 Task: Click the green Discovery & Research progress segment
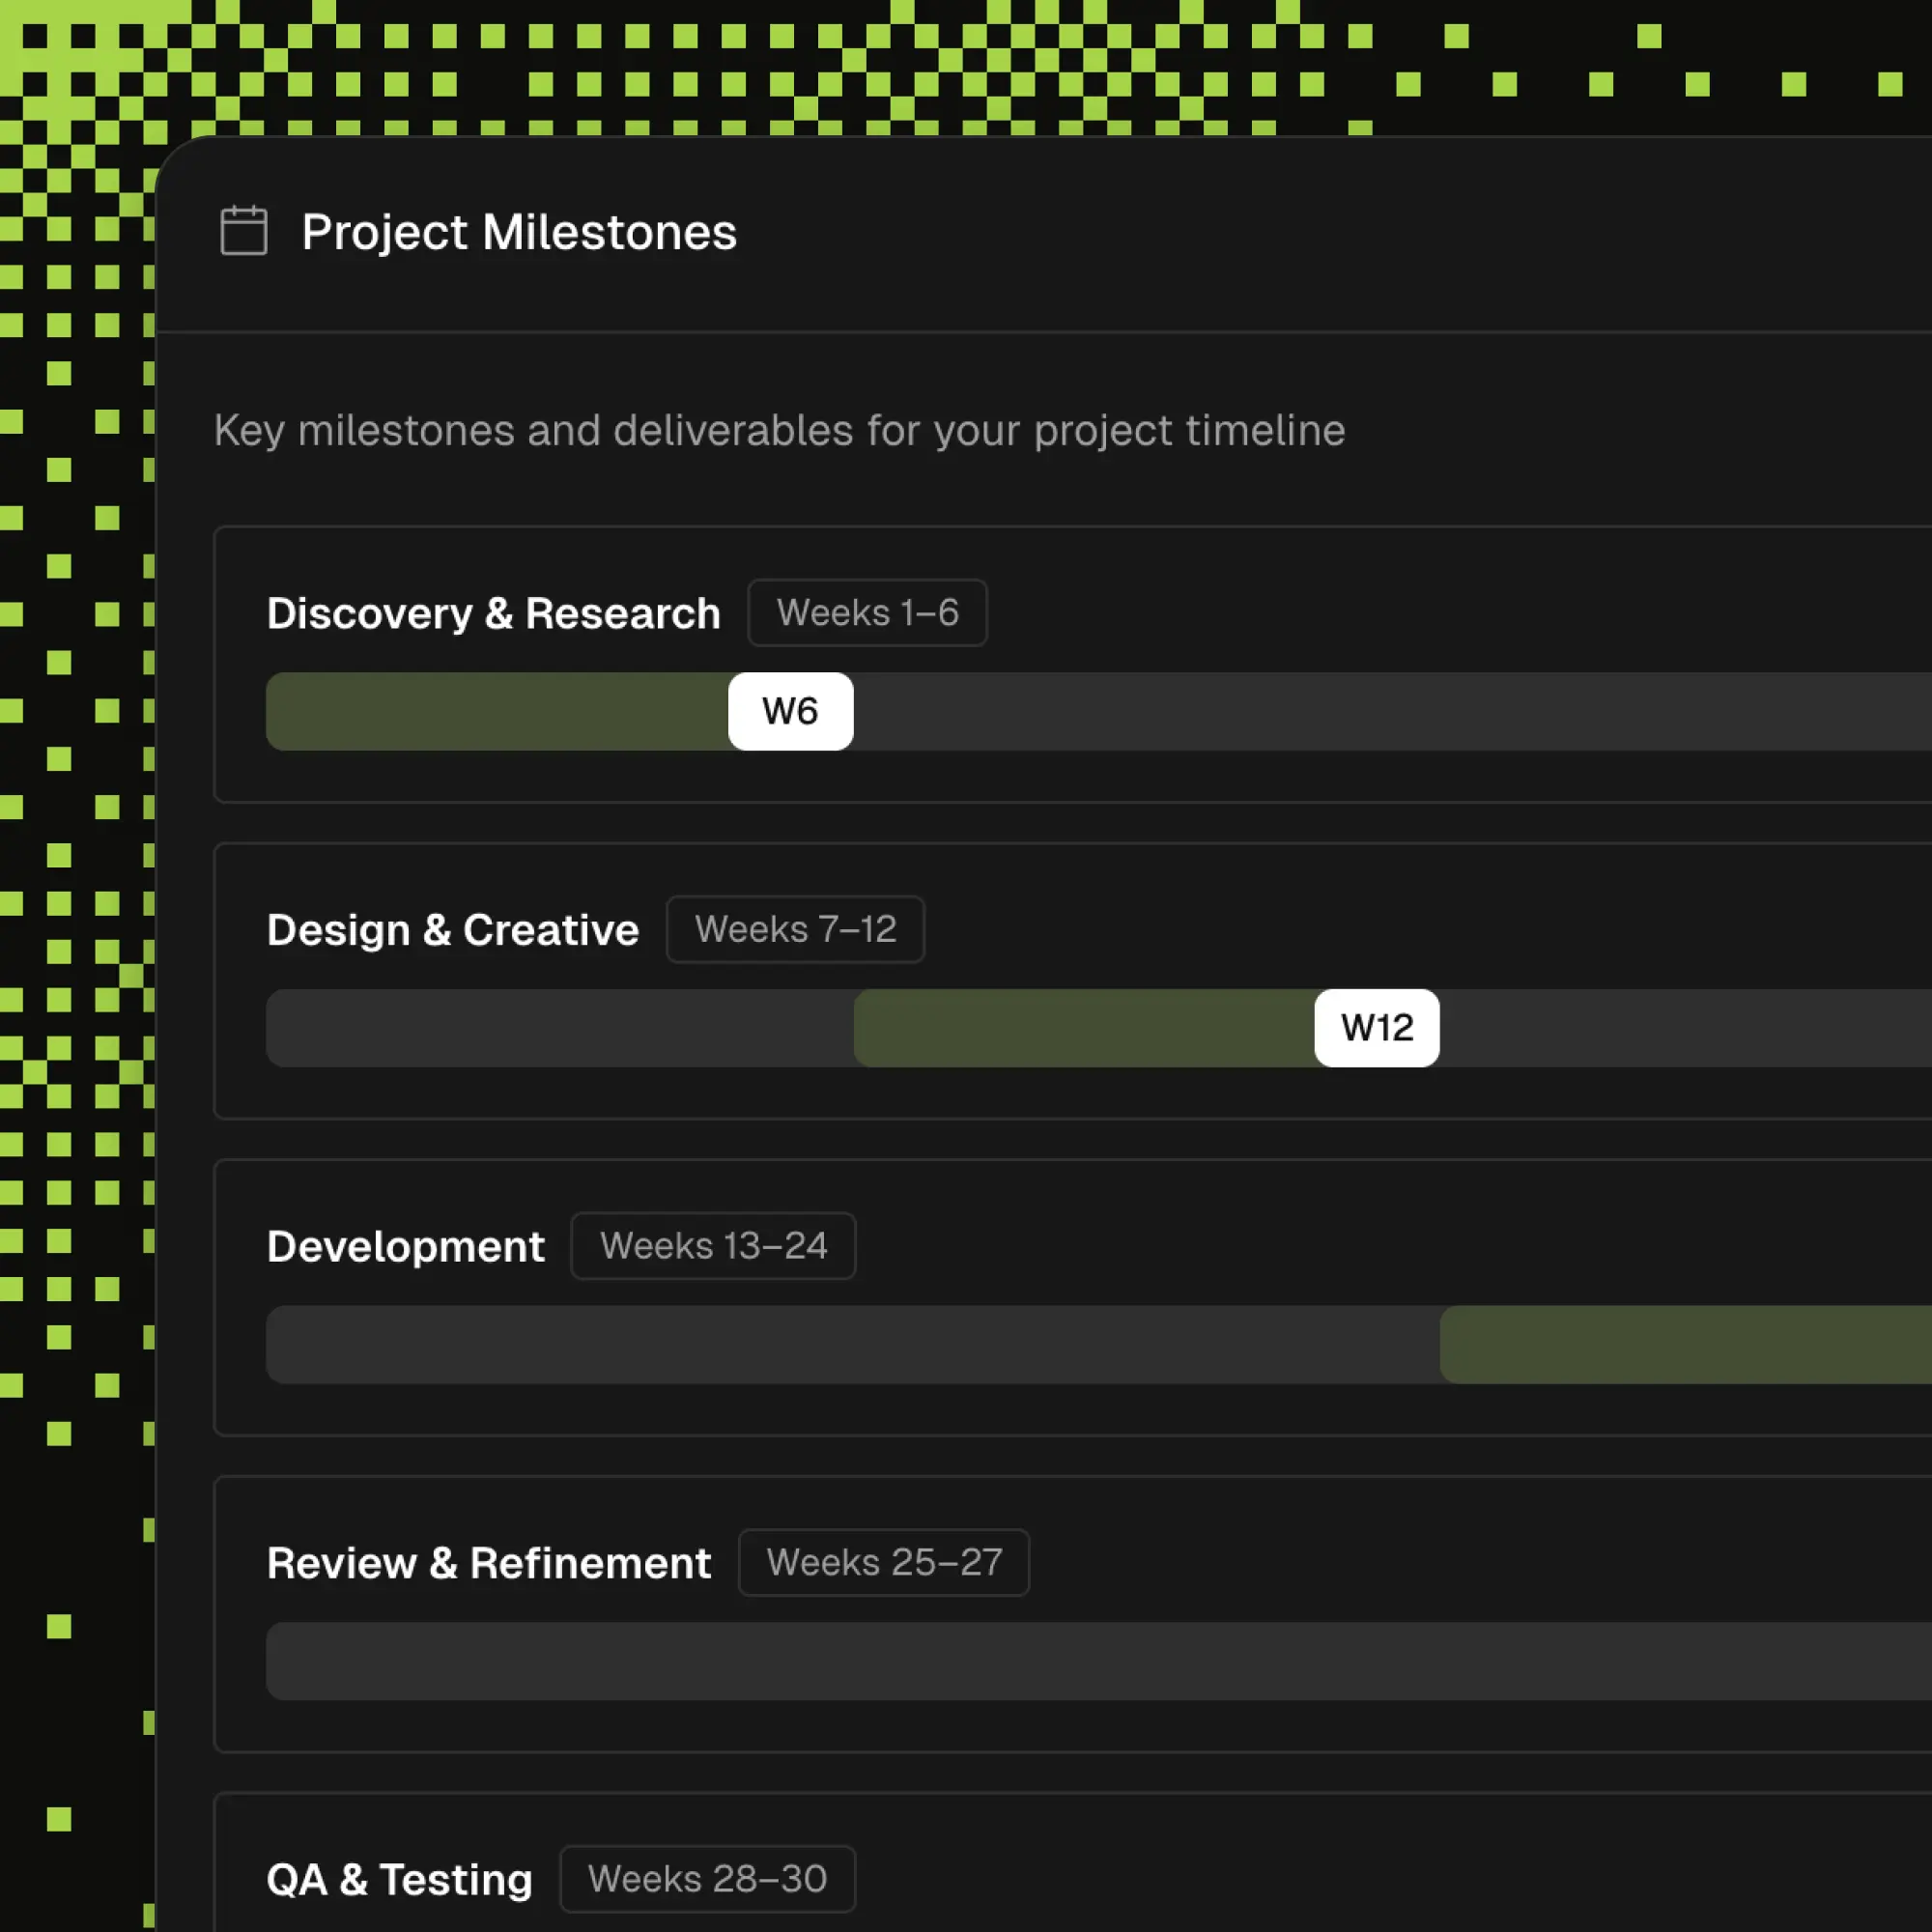pyautogui.click(x=495, y=711)
